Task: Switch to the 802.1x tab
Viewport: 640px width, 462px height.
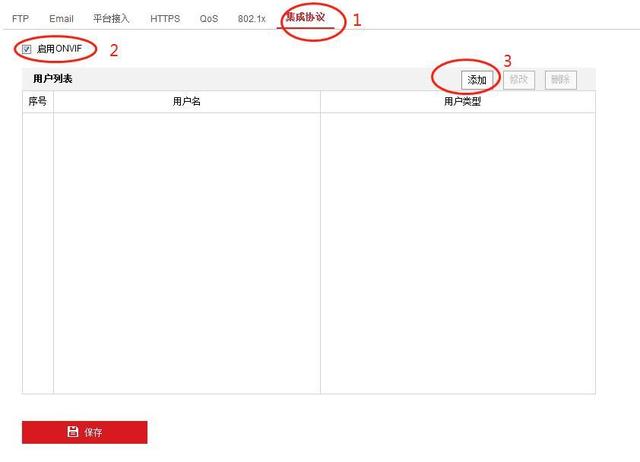Action: 251,19
